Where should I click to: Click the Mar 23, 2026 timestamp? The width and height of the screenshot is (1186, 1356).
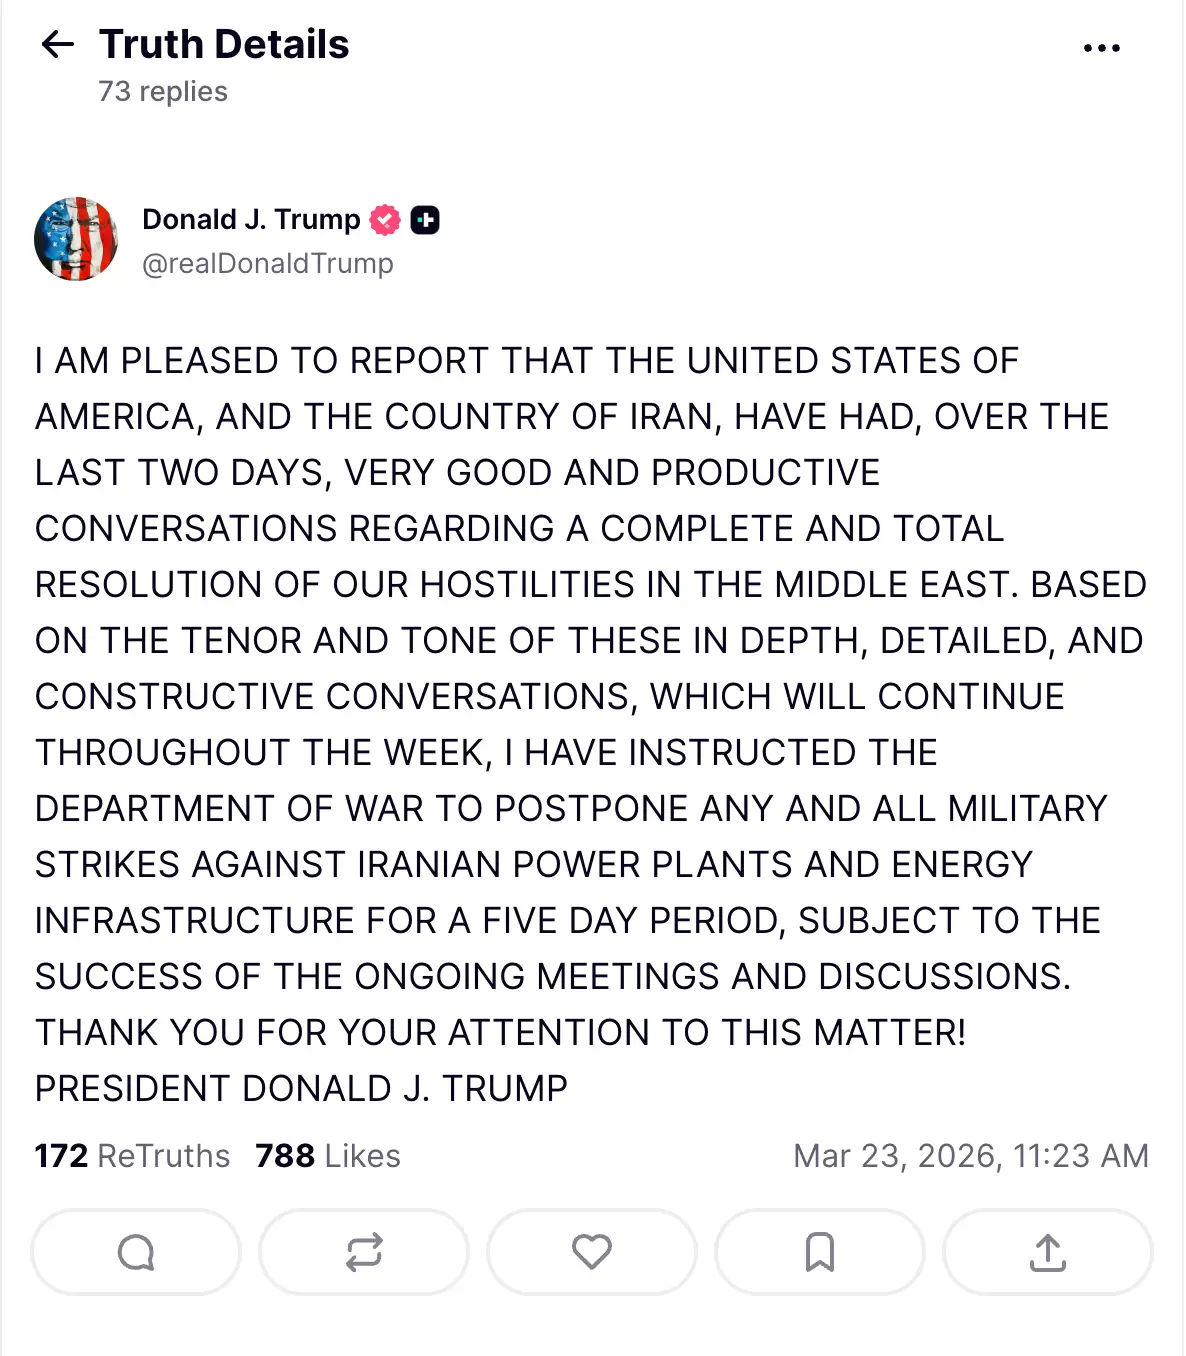[968, 1155]
